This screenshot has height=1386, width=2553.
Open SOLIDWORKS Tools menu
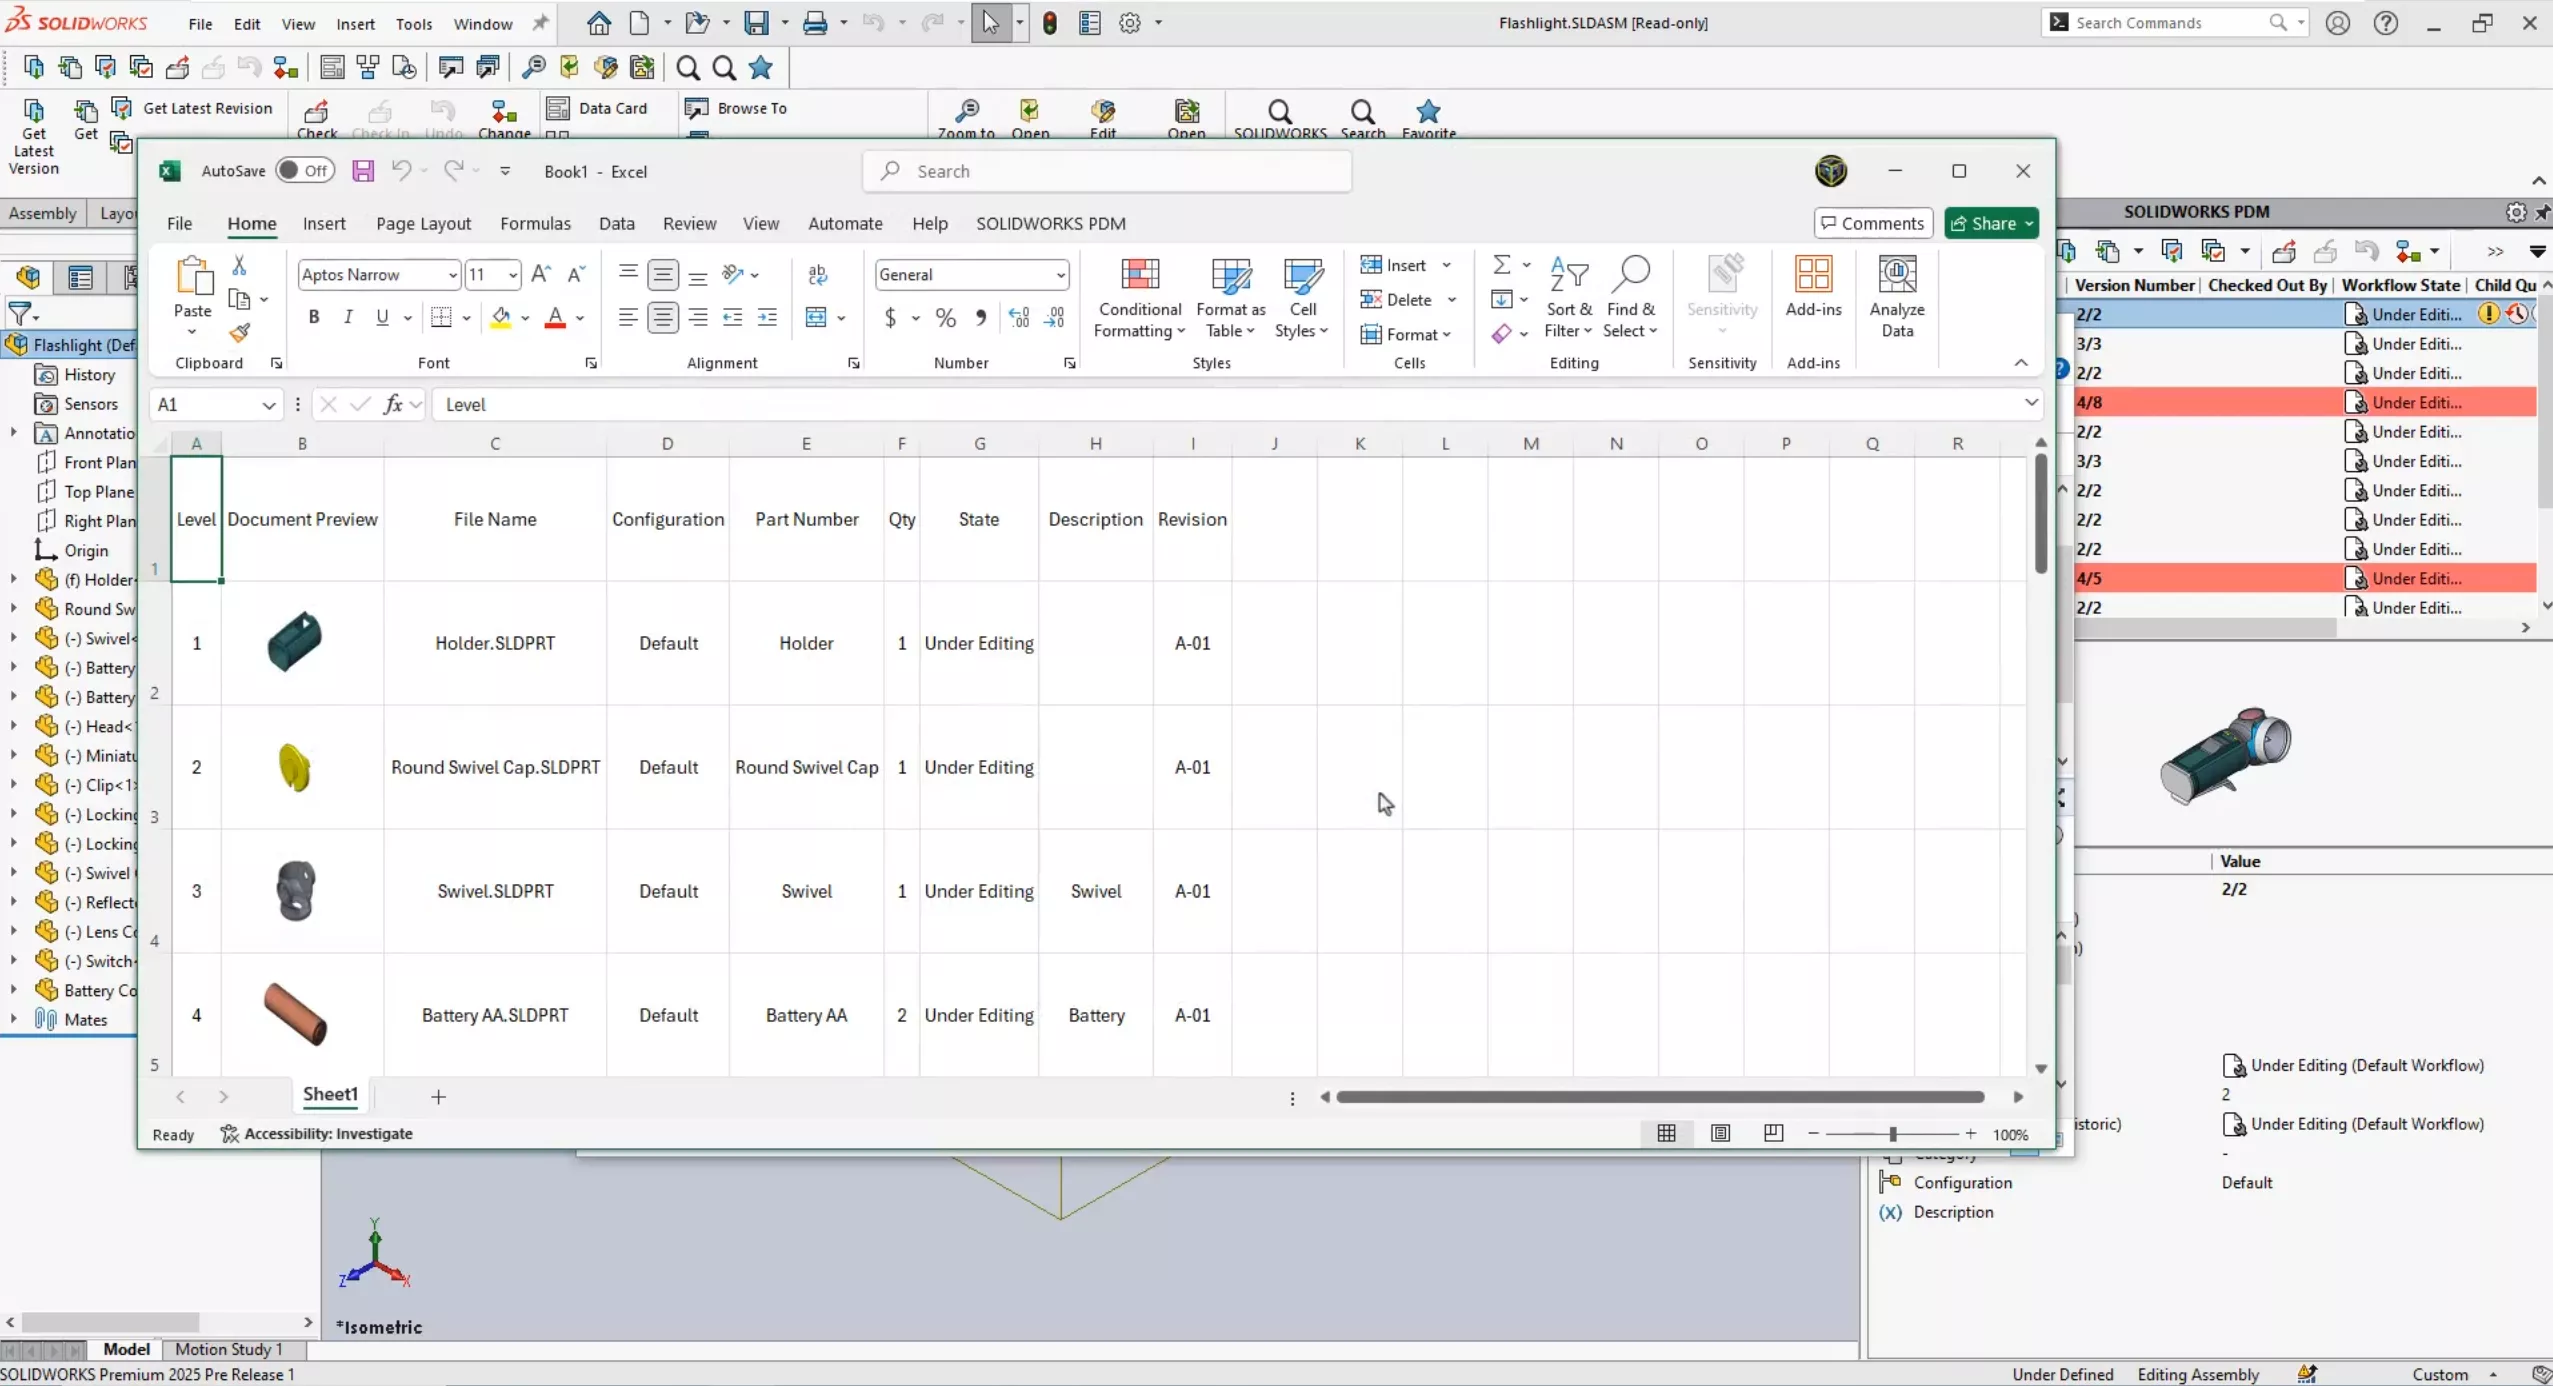tap(414, 24)
